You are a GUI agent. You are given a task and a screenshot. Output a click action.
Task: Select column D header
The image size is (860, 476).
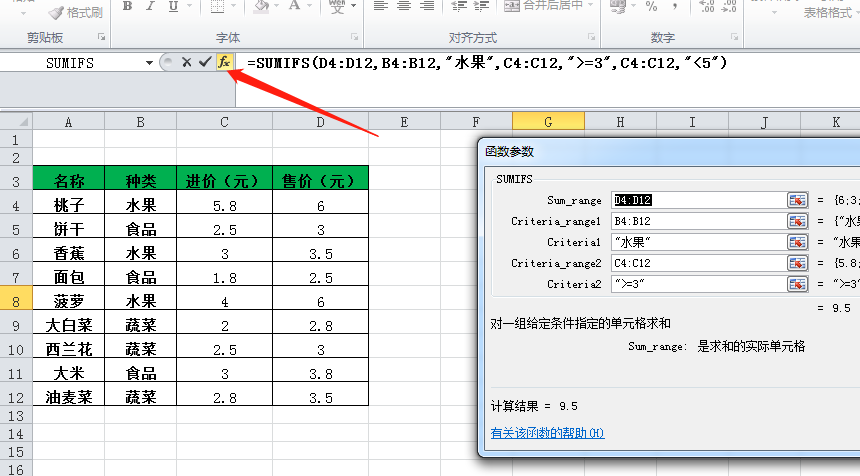[x=320, y=122]
